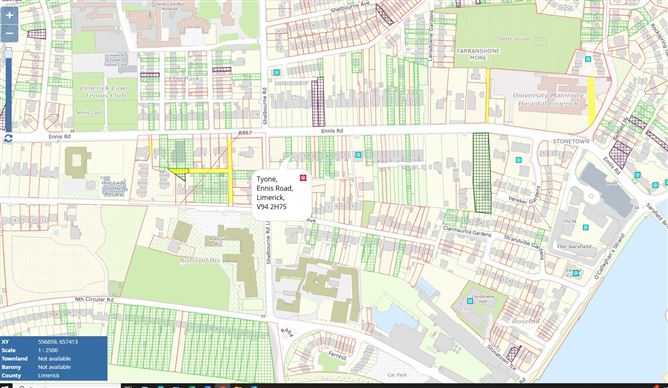Select the large black hatched plot
The width and height of the screenshot is (668, 388).
(x=482, y=172)
